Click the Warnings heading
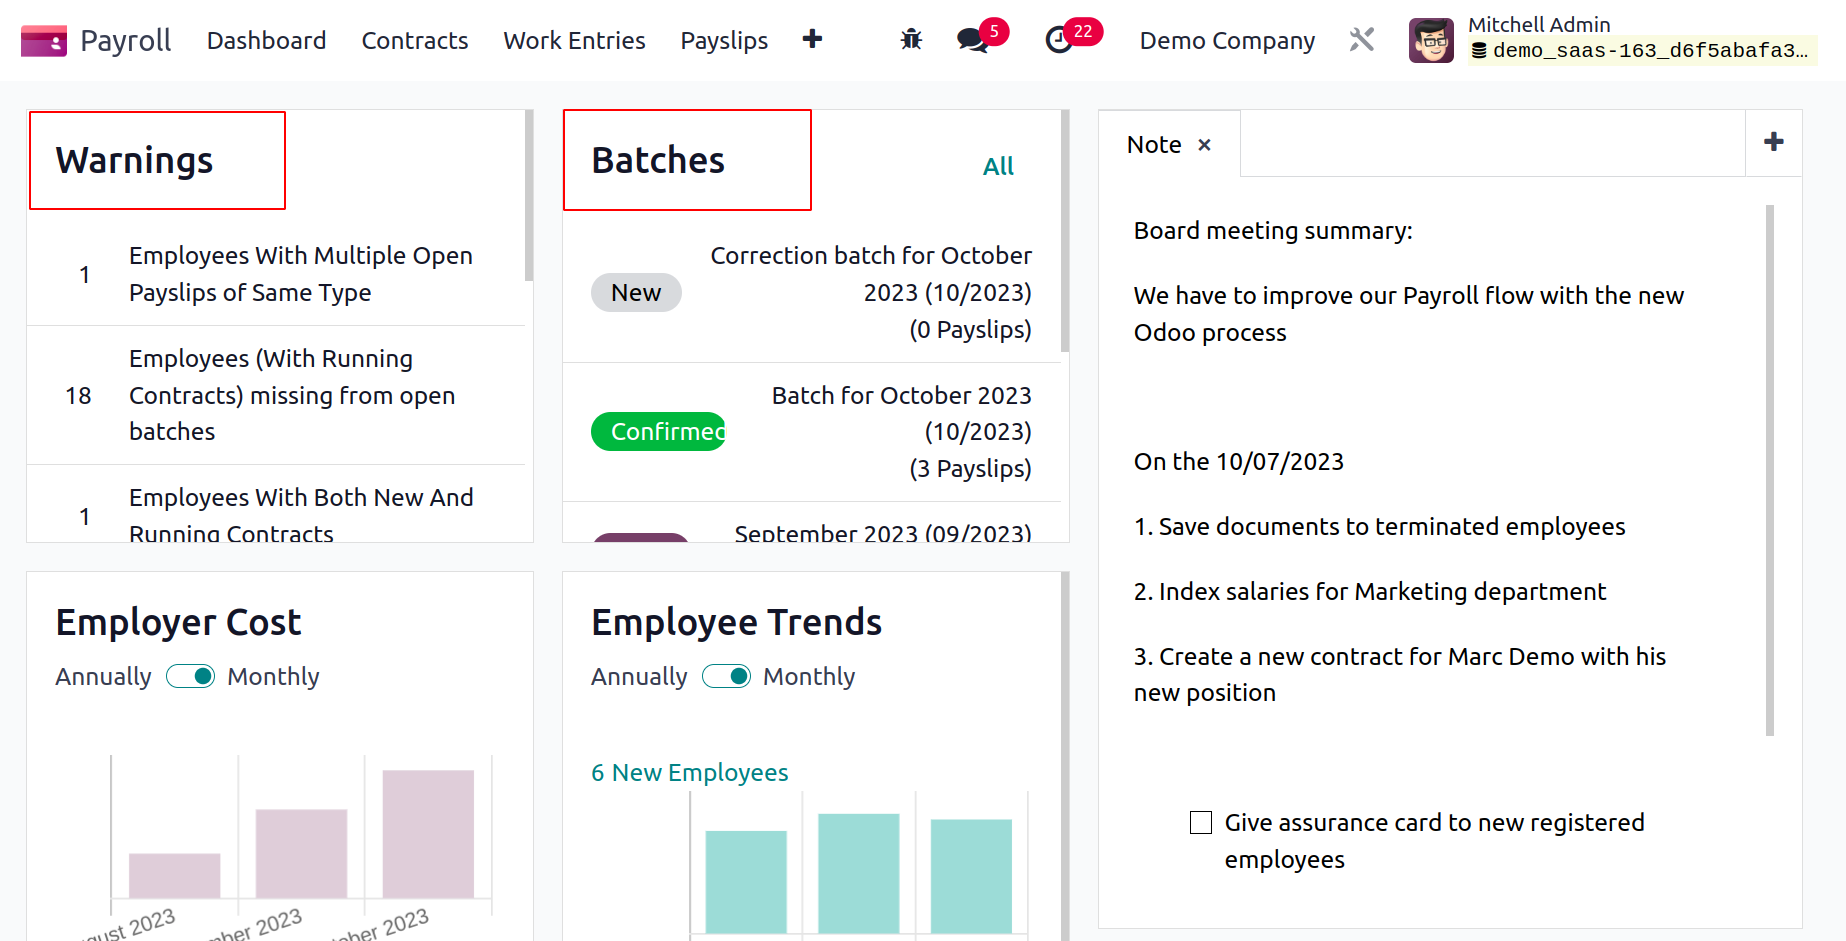Screen dimensions: 1846x941 (x=134, y=161)
